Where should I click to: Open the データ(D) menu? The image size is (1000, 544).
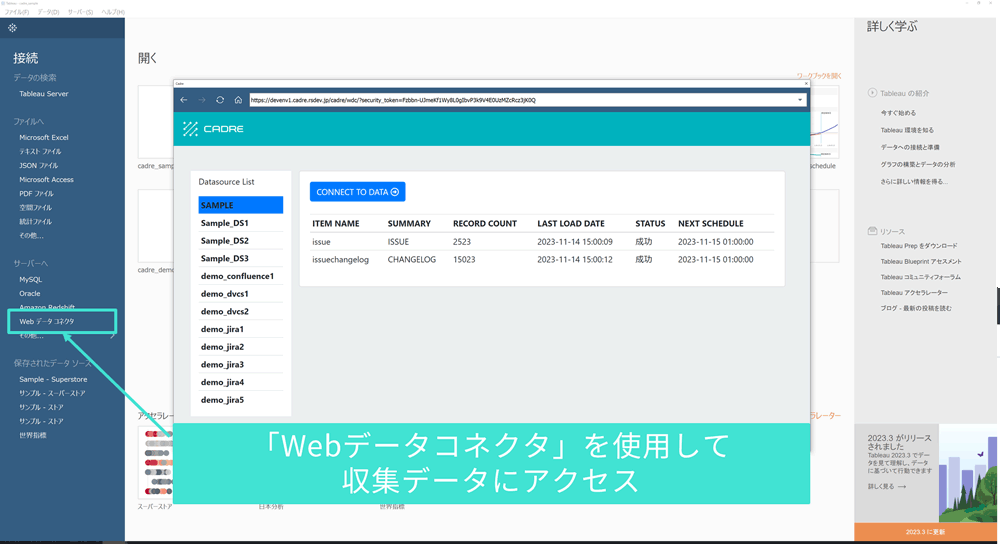coord(48,12)
